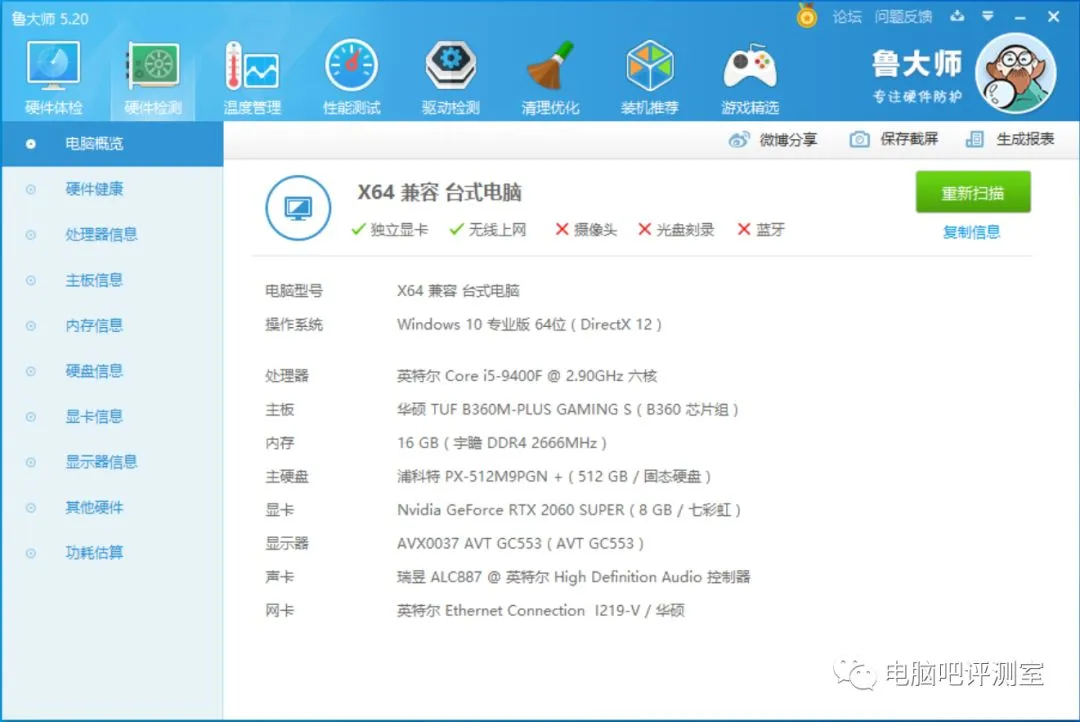The image size is (1080, 722).
Task: Click the 鲁大师 mascot avatar
Action: [x=1015, y=74]
